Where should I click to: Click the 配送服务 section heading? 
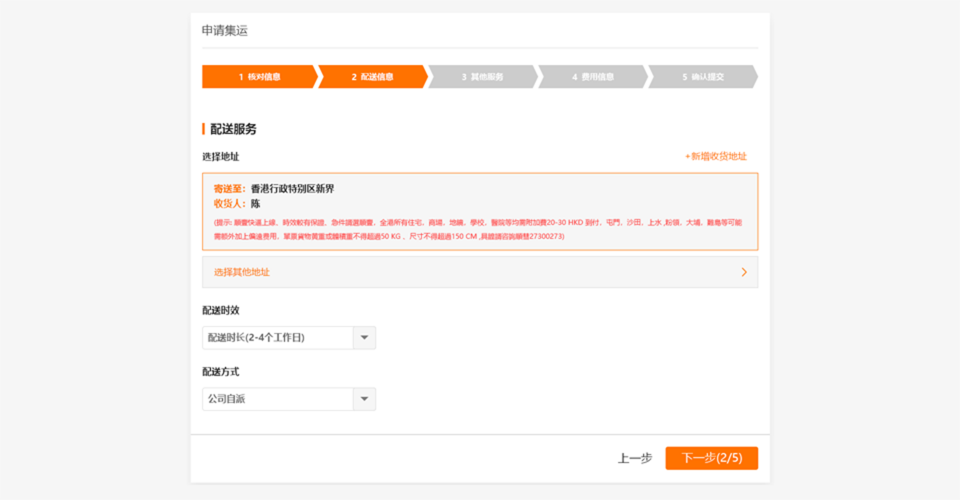pyautogui.click(x=233, y=129)
